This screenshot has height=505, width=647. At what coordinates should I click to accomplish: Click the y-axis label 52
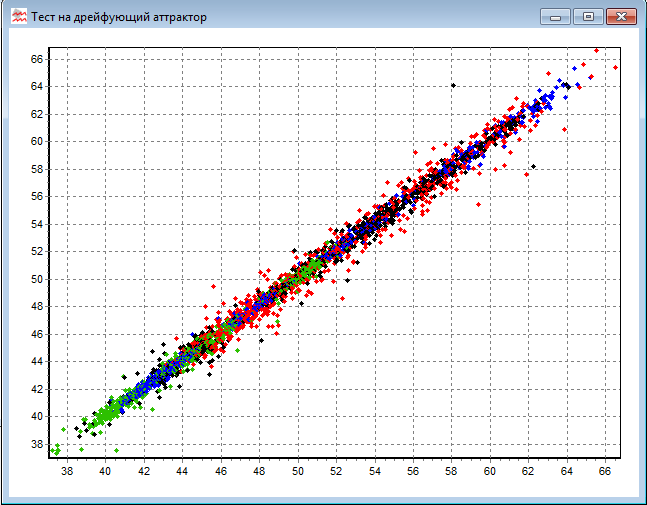pyautogui.click(x=35, y=252)
